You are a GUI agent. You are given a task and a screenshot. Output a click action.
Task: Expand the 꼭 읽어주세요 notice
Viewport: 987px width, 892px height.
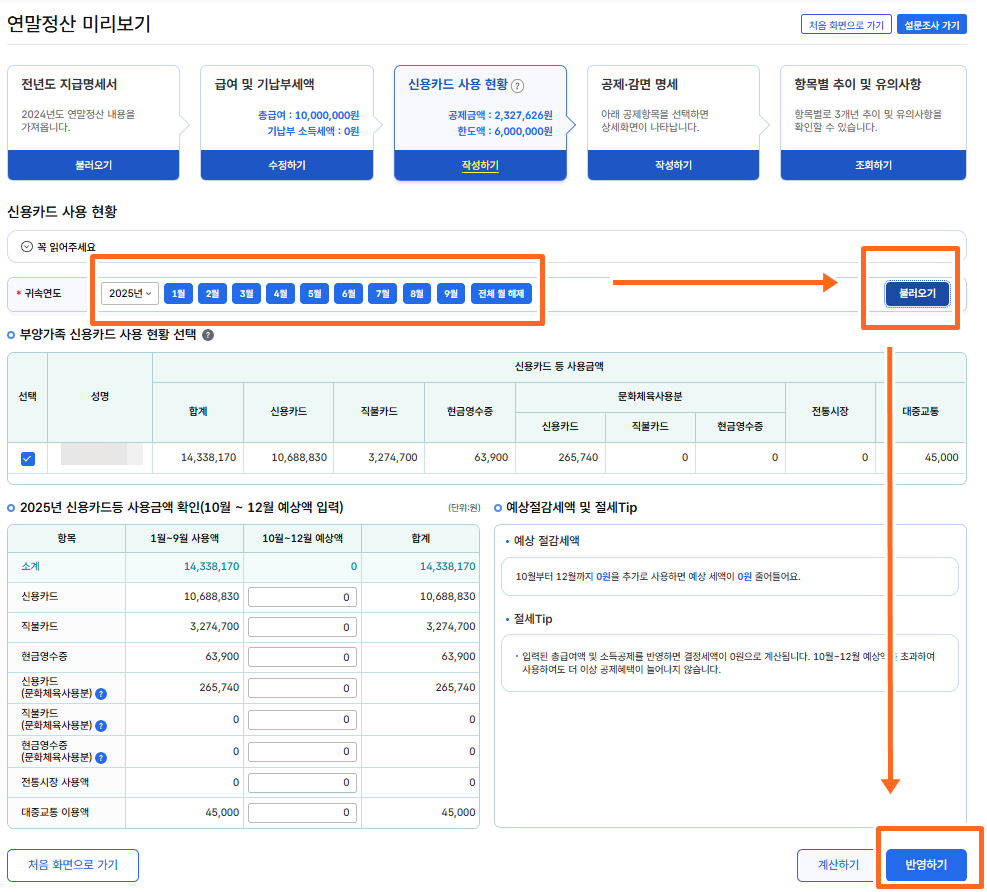26,247
